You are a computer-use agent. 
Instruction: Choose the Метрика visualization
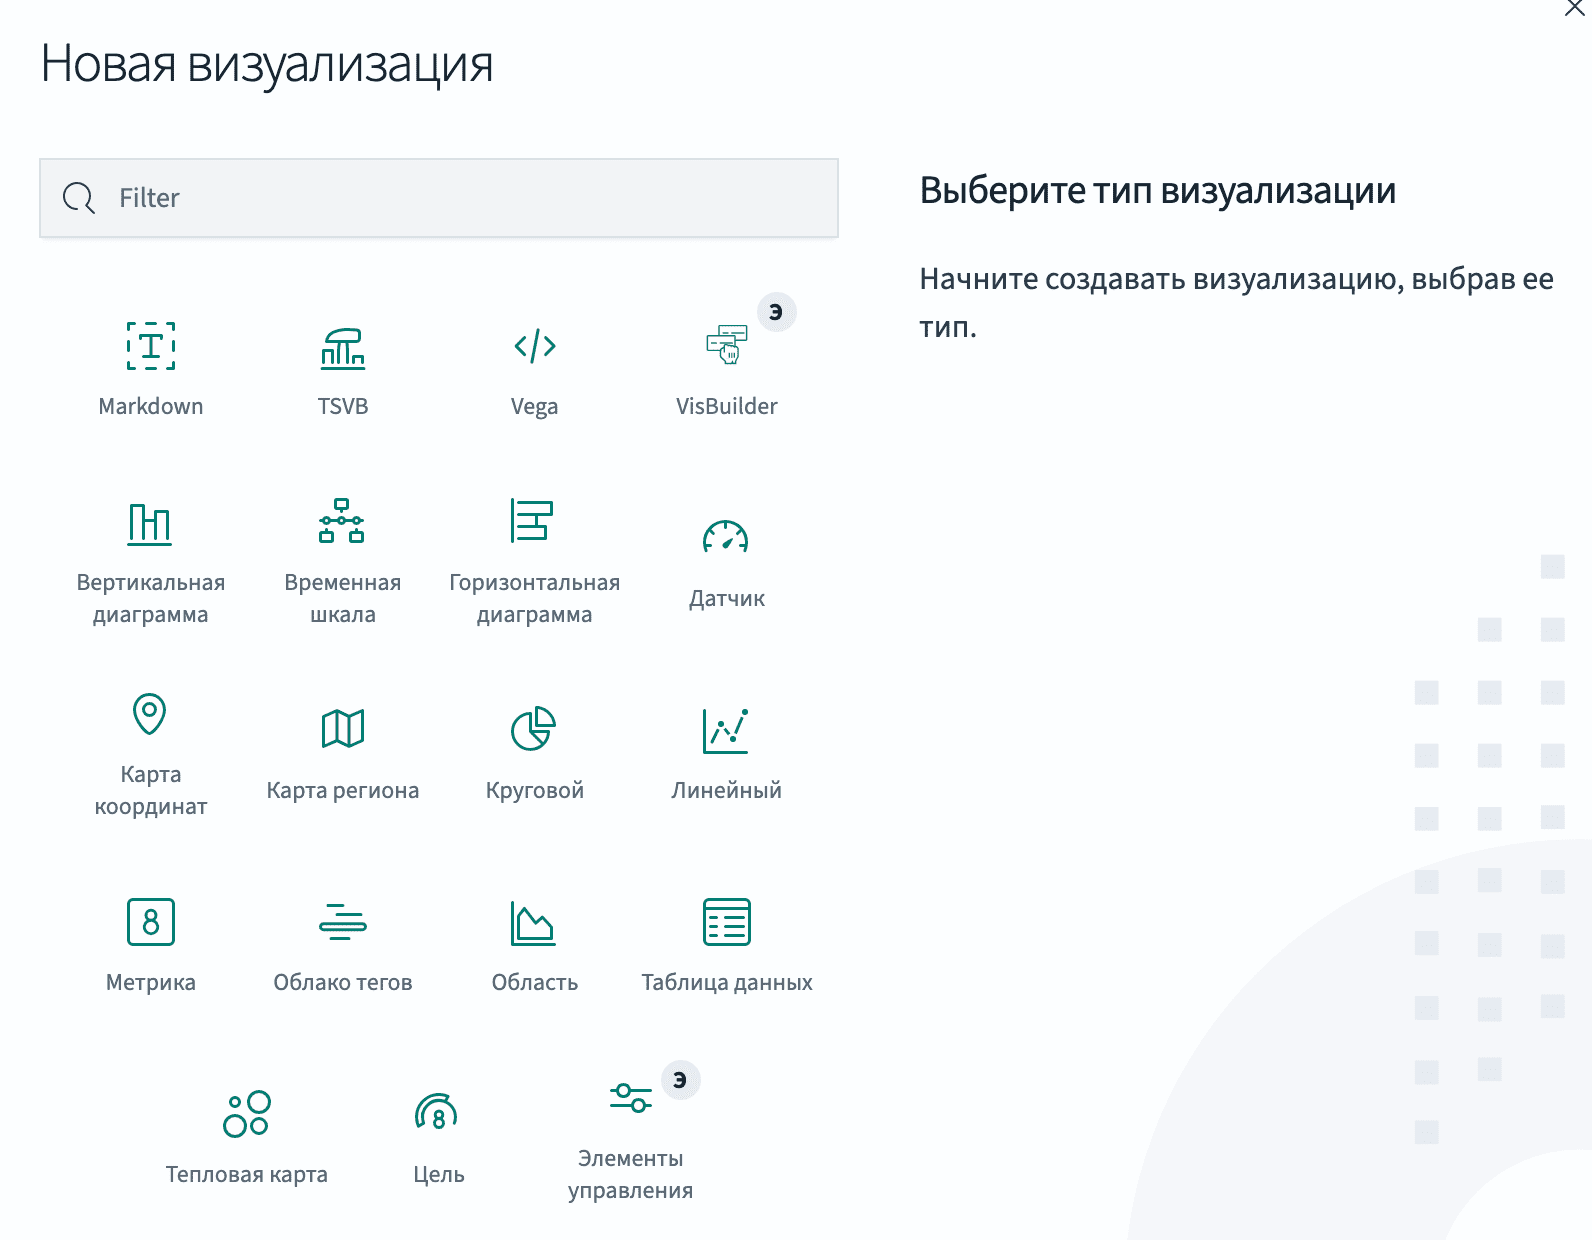(x=151, y=923)
